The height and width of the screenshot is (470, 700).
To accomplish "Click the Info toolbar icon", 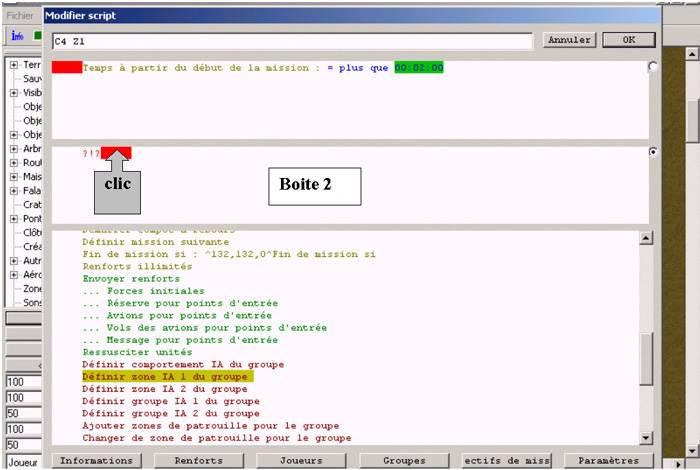I will [x=17, y=36].
